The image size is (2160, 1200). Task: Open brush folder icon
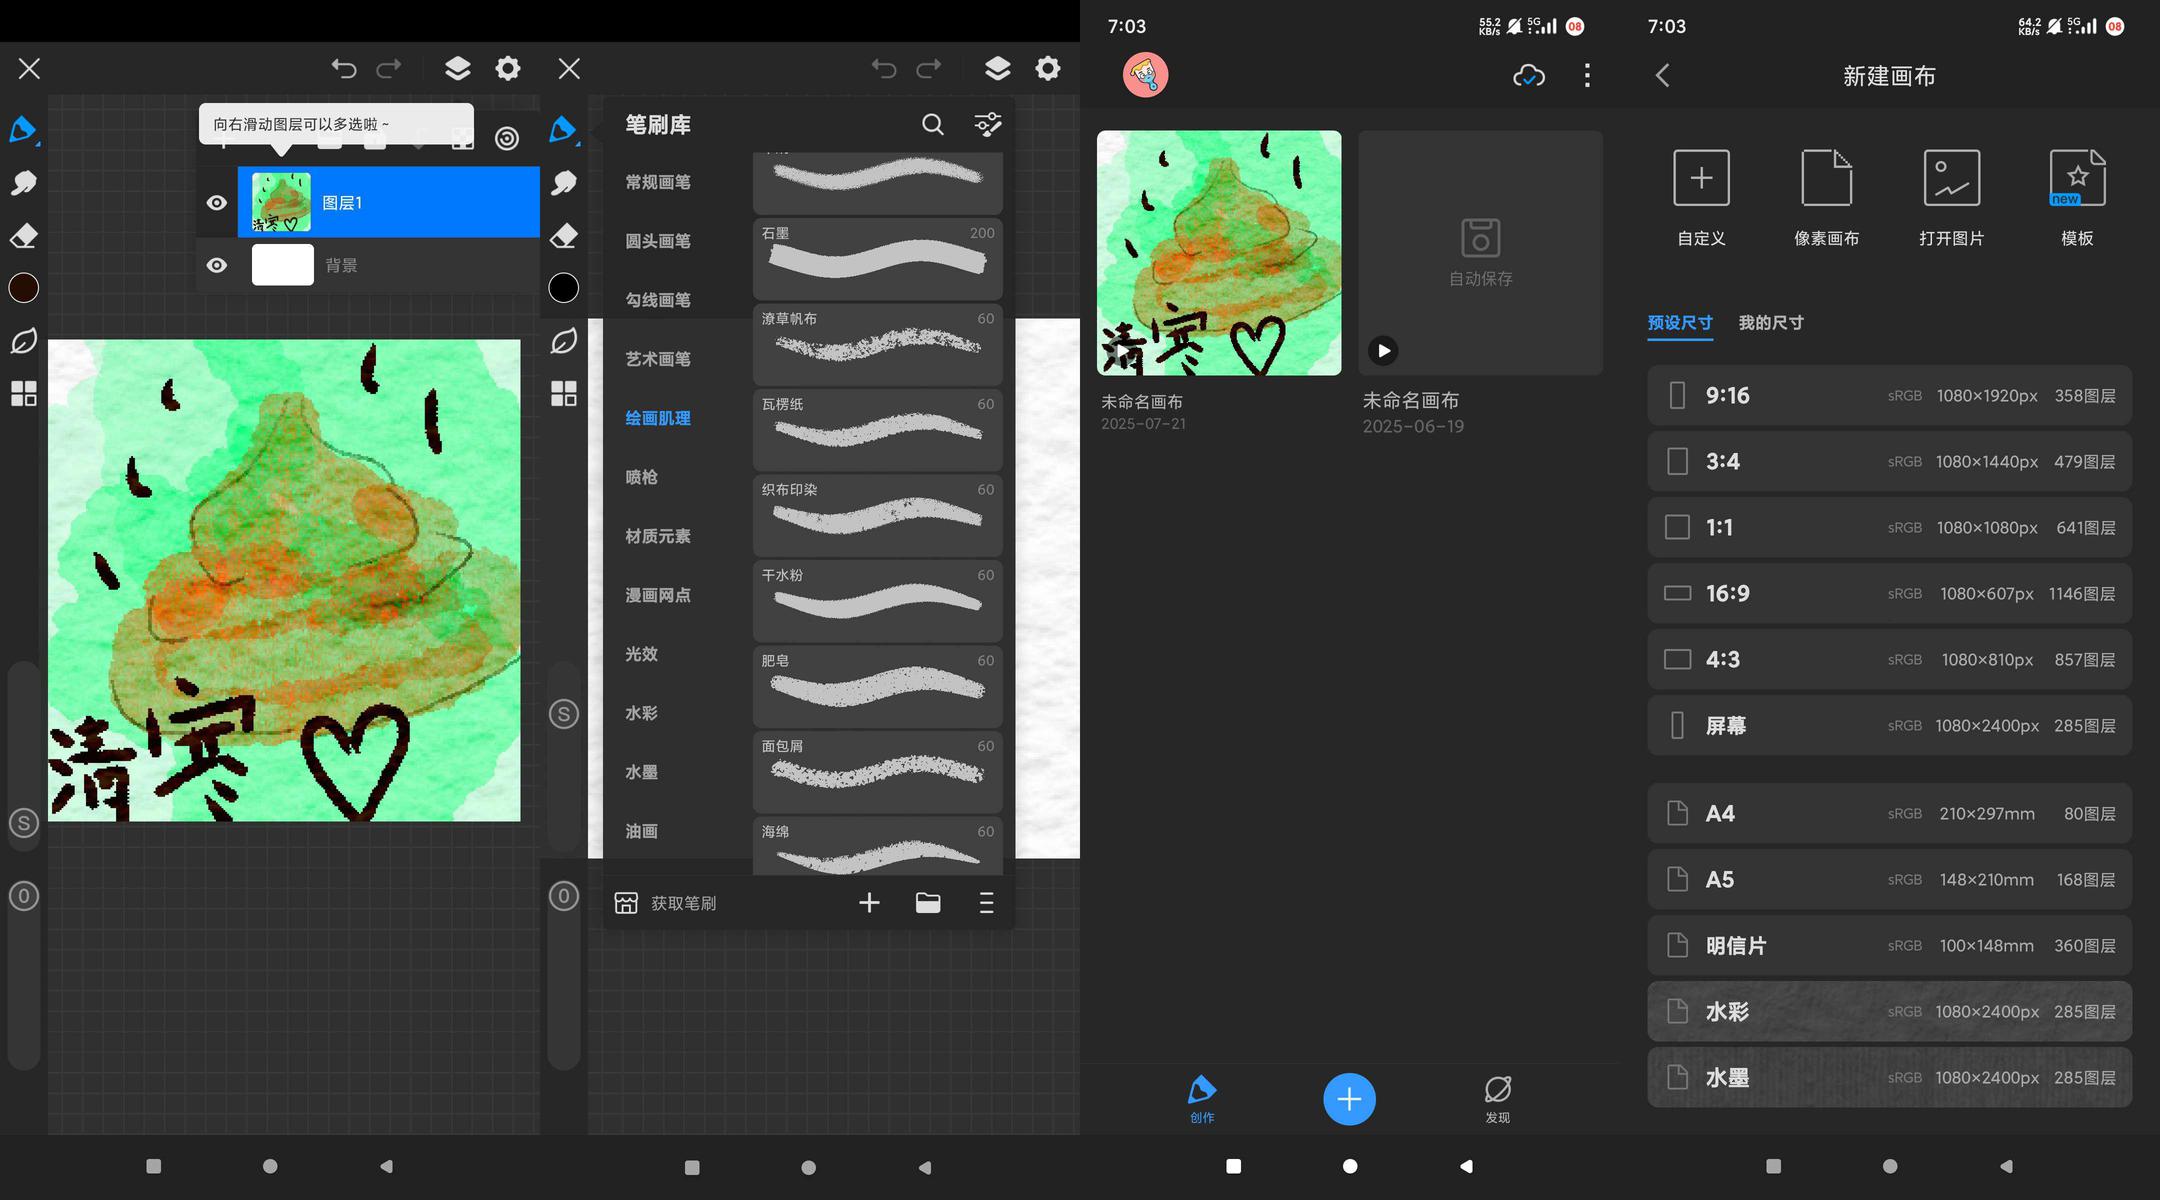tap(928, 903)
